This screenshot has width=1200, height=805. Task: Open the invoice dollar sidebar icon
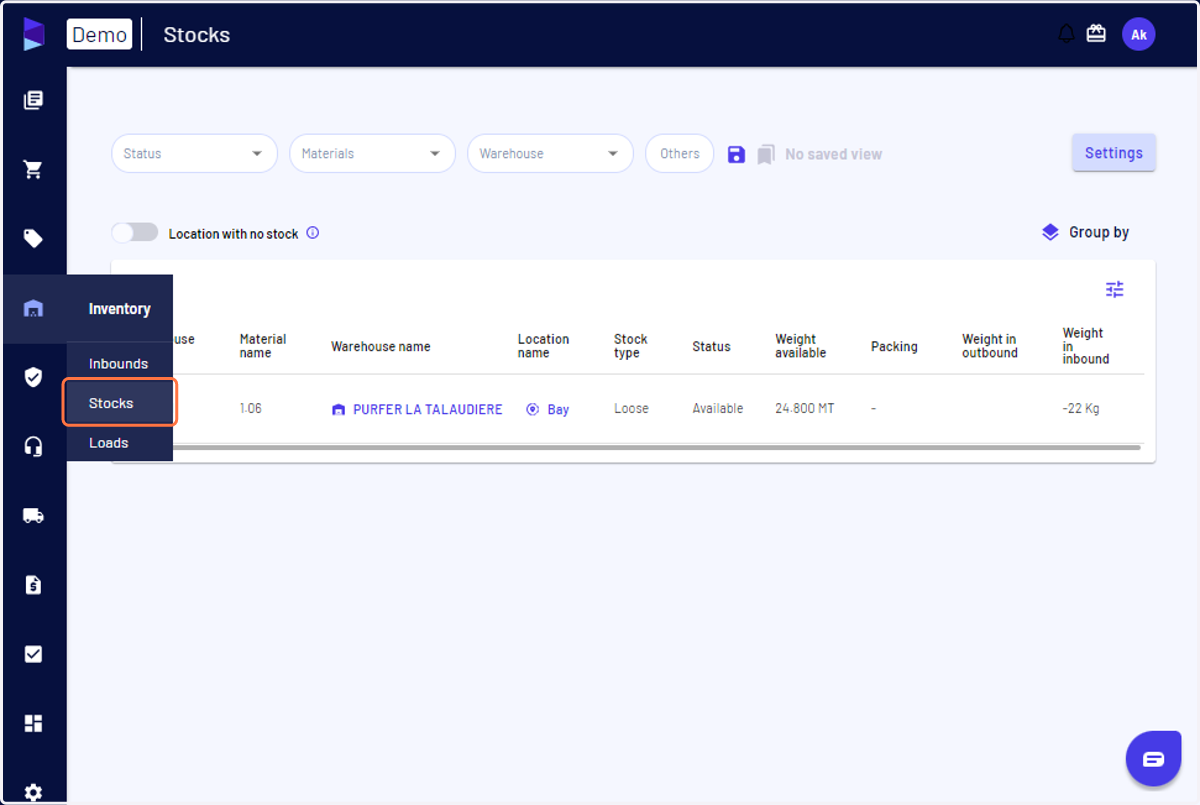[x=33, y=585]
